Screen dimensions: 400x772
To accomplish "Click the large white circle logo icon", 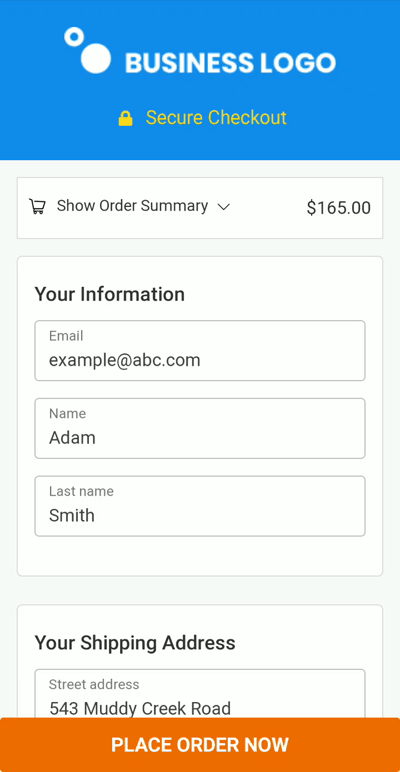I will pos(96,58).
